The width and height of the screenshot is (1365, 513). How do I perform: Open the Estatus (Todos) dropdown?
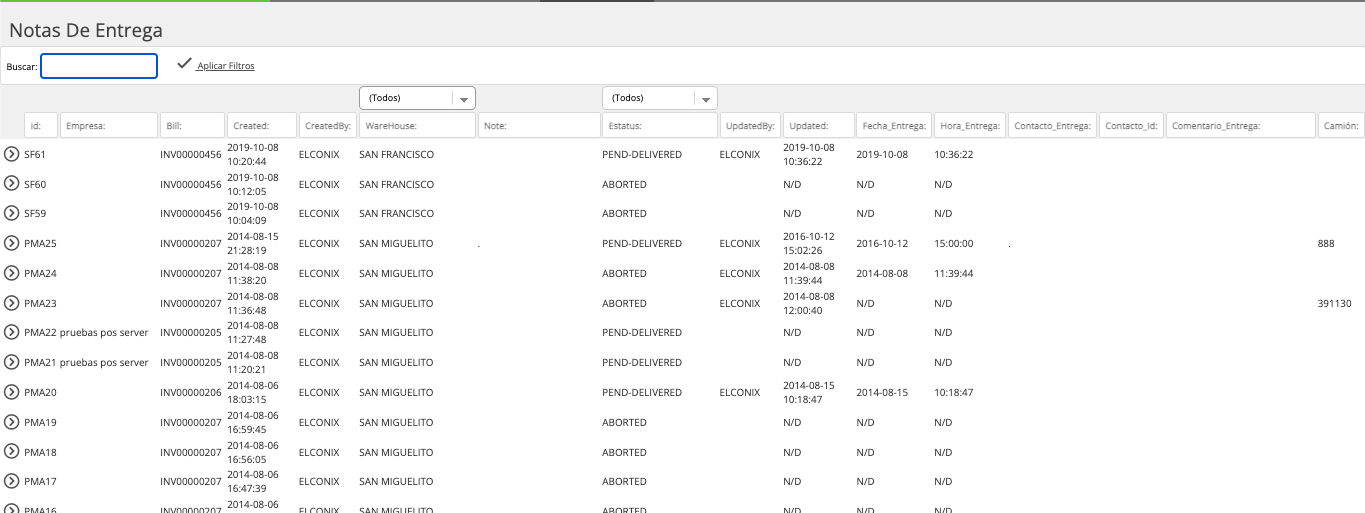coord(660,98)
